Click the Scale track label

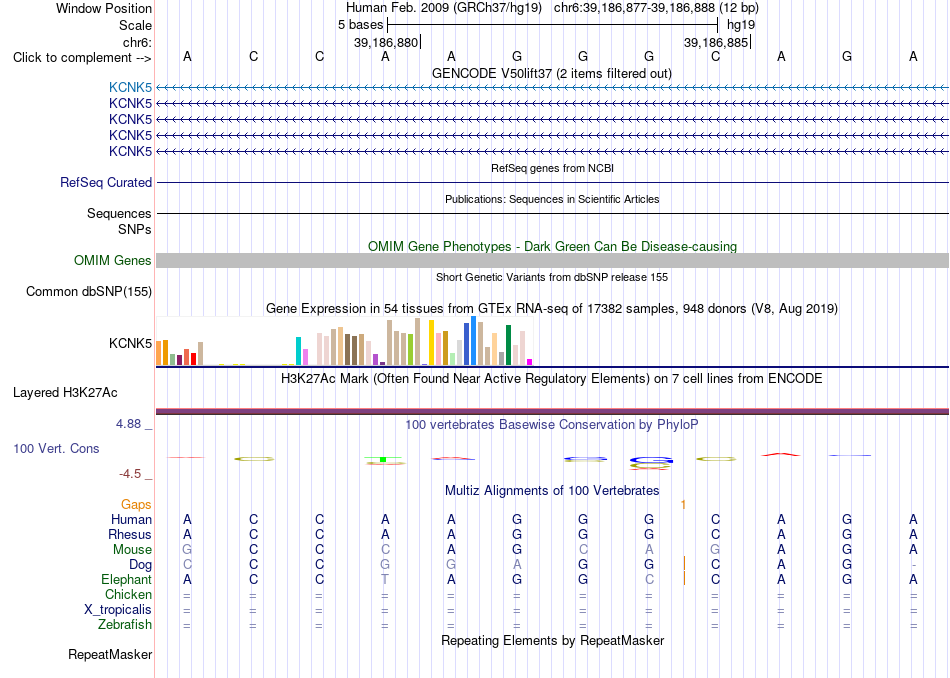click(135, 25)
